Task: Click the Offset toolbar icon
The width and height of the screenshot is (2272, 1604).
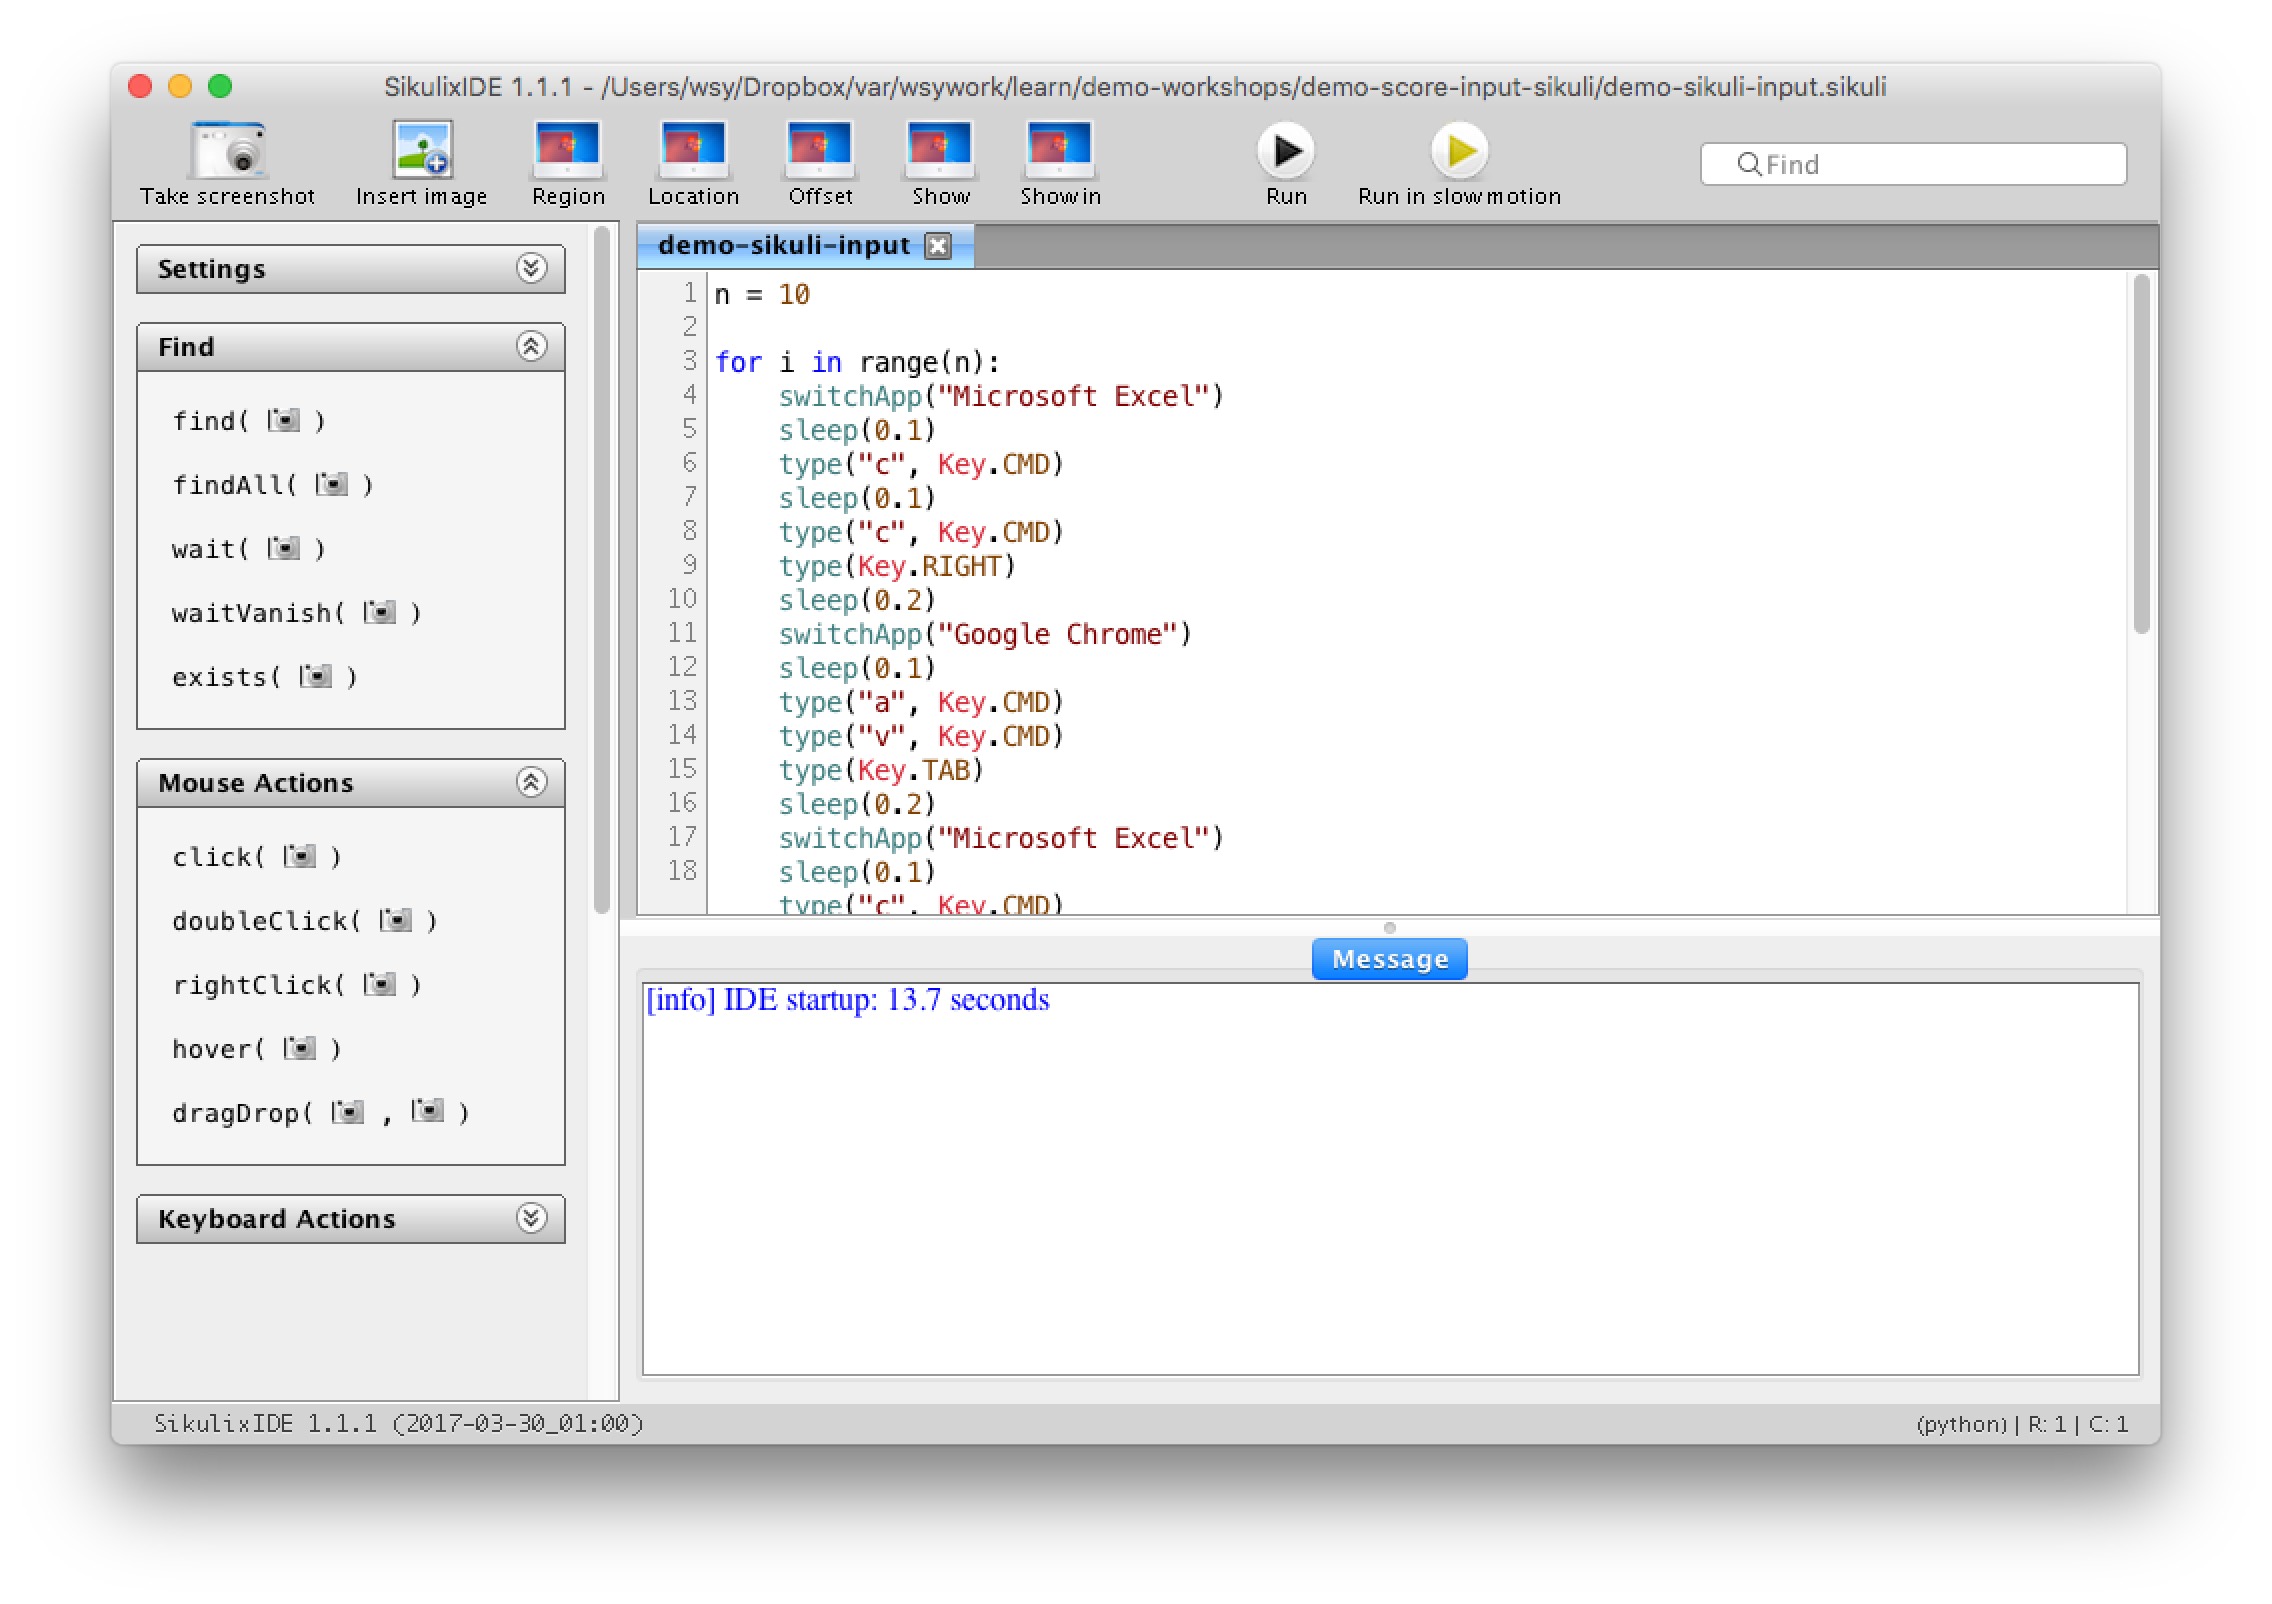Action: click(x=819, y=150)
